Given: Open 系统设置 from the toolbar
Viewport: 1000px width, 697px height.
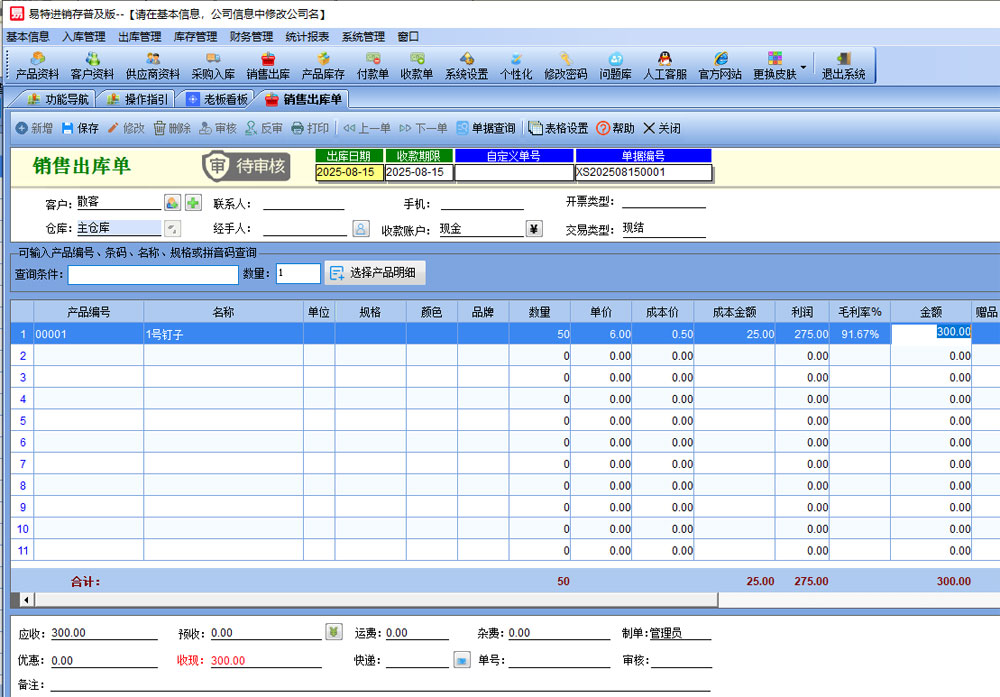Looking at the screenshot, I should point(466,66).
